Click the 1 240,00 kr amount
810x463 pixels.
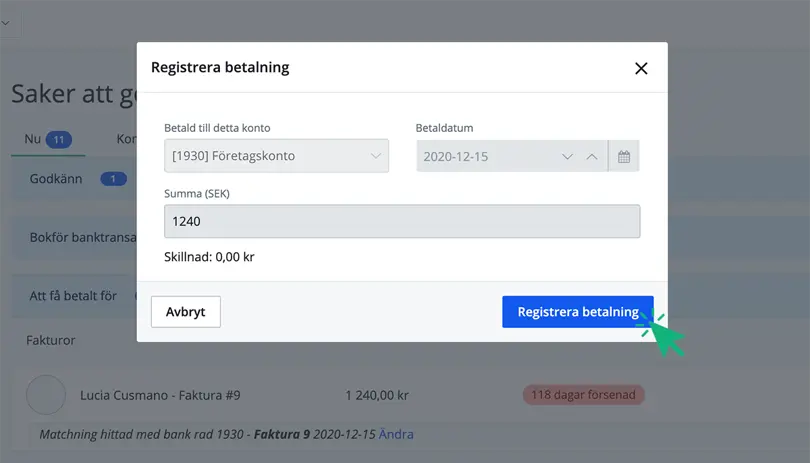[x=377, y=395]
